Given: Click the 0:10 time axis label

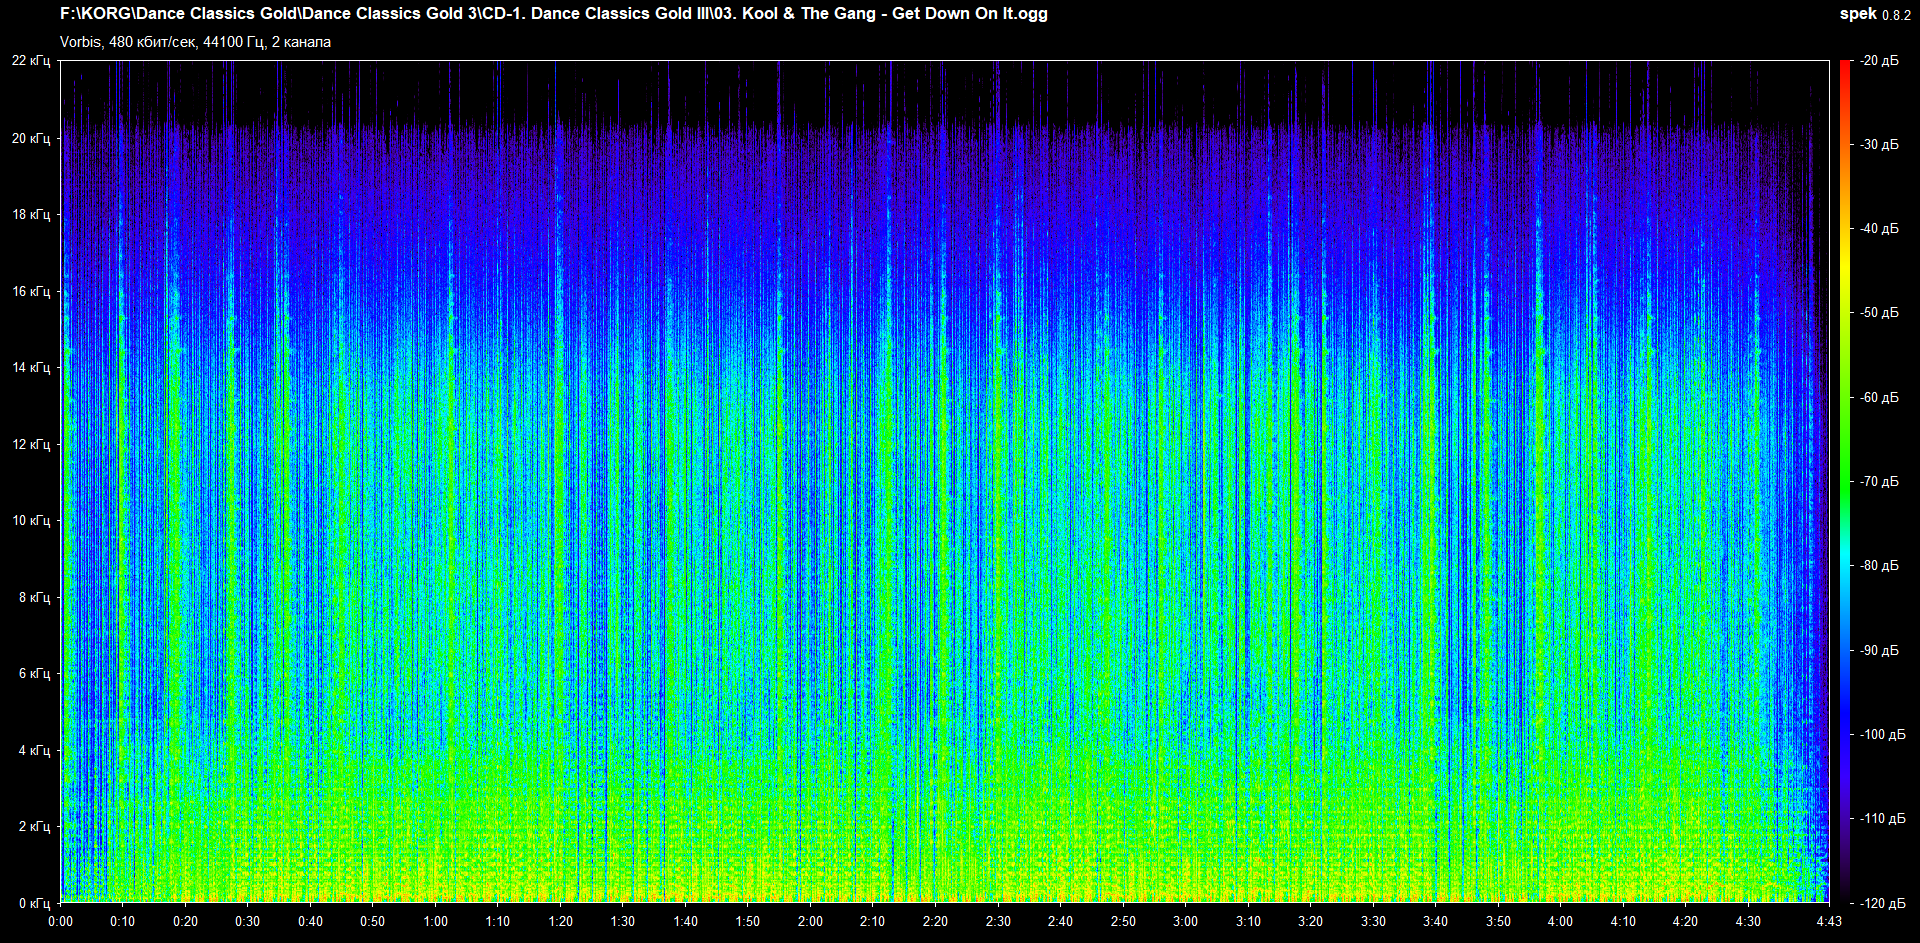Looking at the screenshot, I should pos(122,921).
